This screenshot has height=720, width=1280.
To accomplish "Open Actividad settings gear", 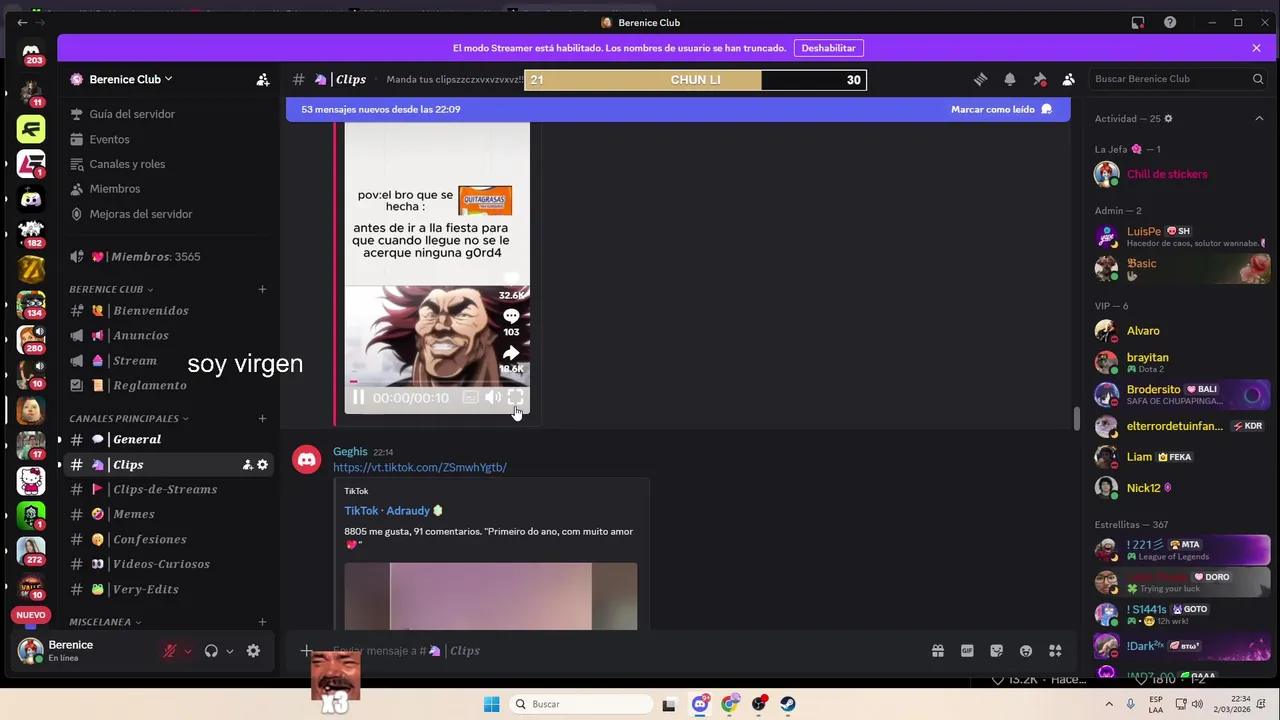I will 1168,119.
